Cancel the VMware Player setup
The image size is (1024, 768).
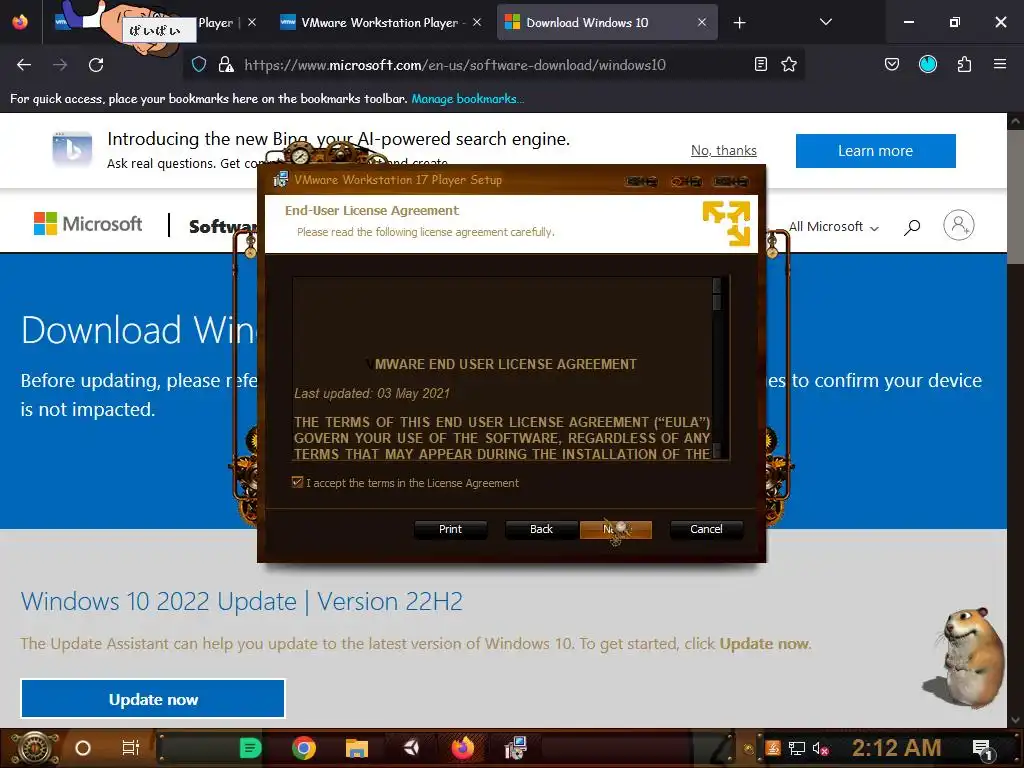(706, 529)
